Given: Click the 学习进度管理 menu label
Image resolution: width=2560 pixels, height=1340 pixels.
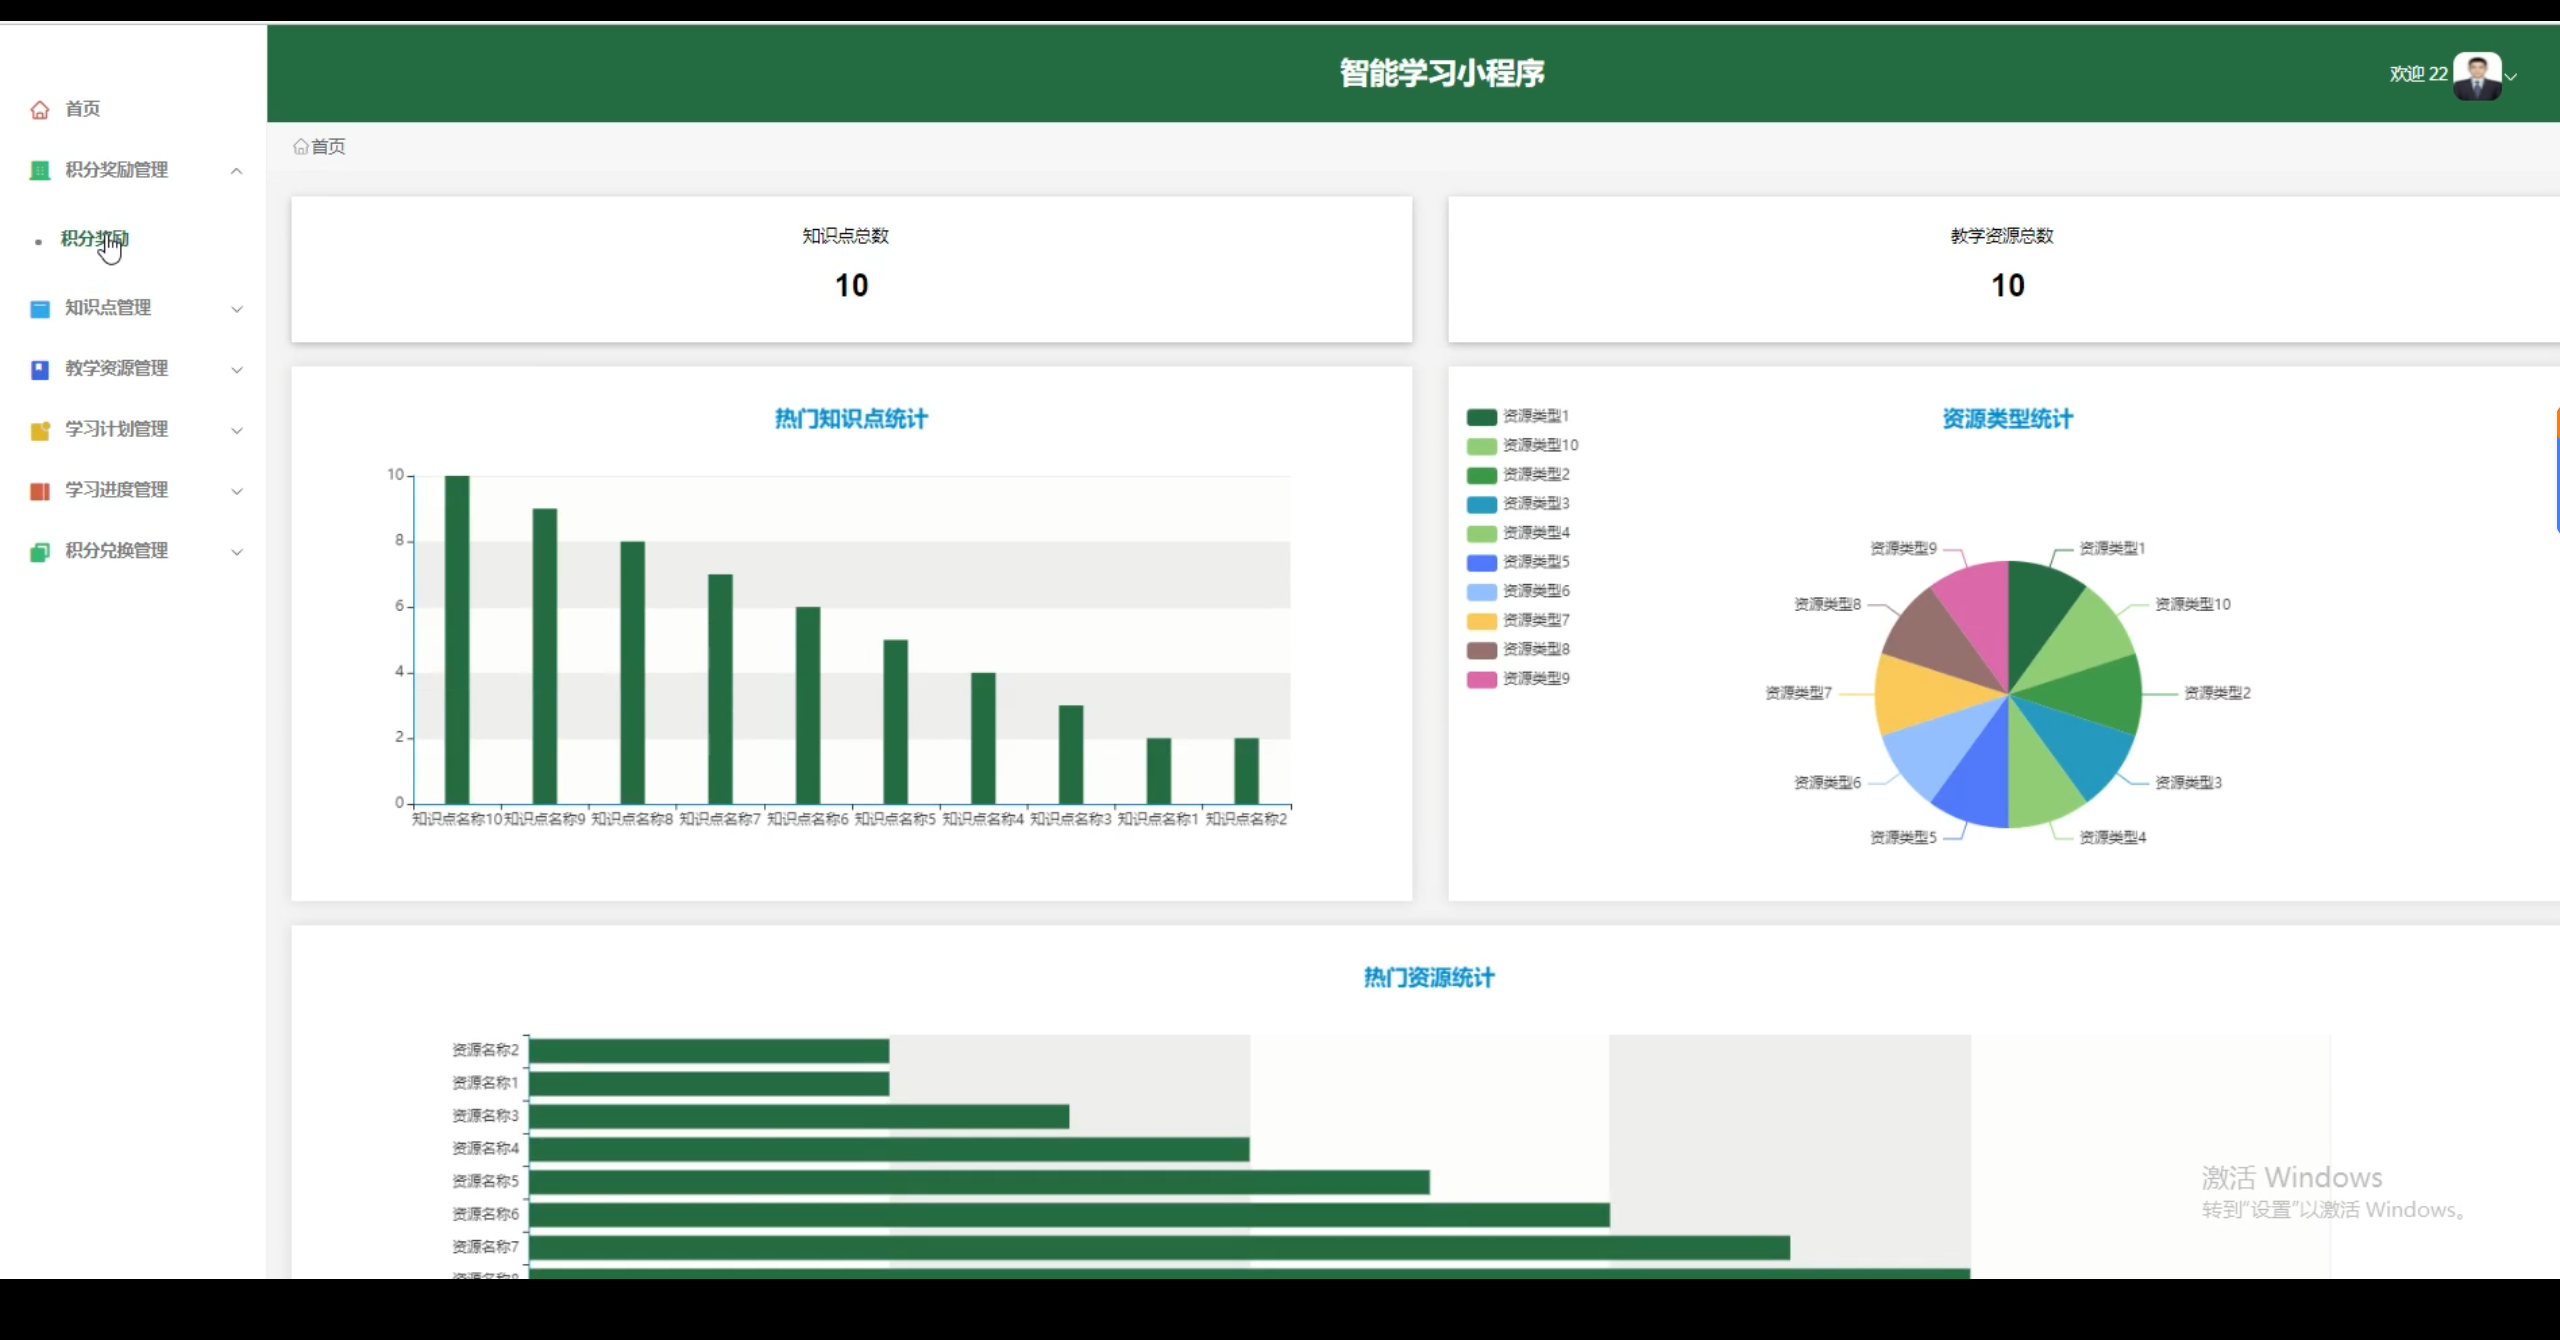Looking at the screenshot, I should tap(116, 490).
